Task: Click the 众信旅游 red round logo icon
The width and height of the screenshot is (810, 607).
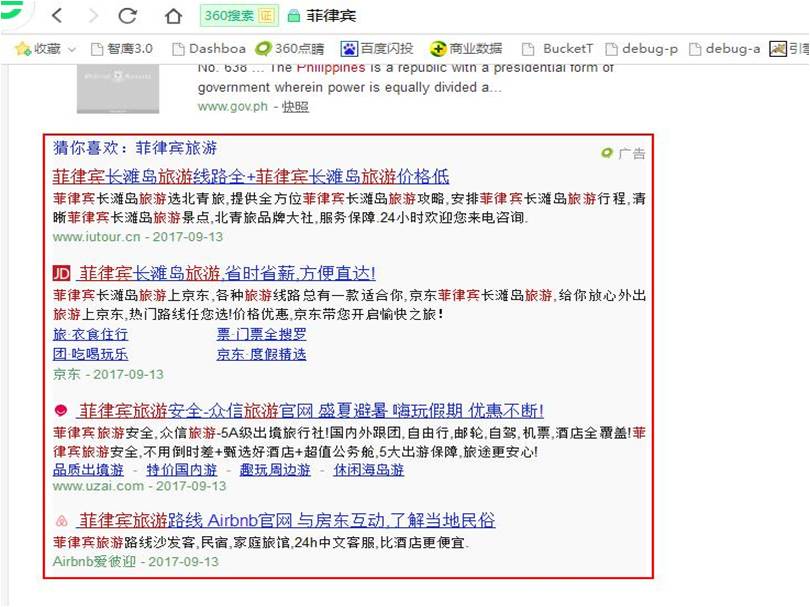Action: click(61, 411)
